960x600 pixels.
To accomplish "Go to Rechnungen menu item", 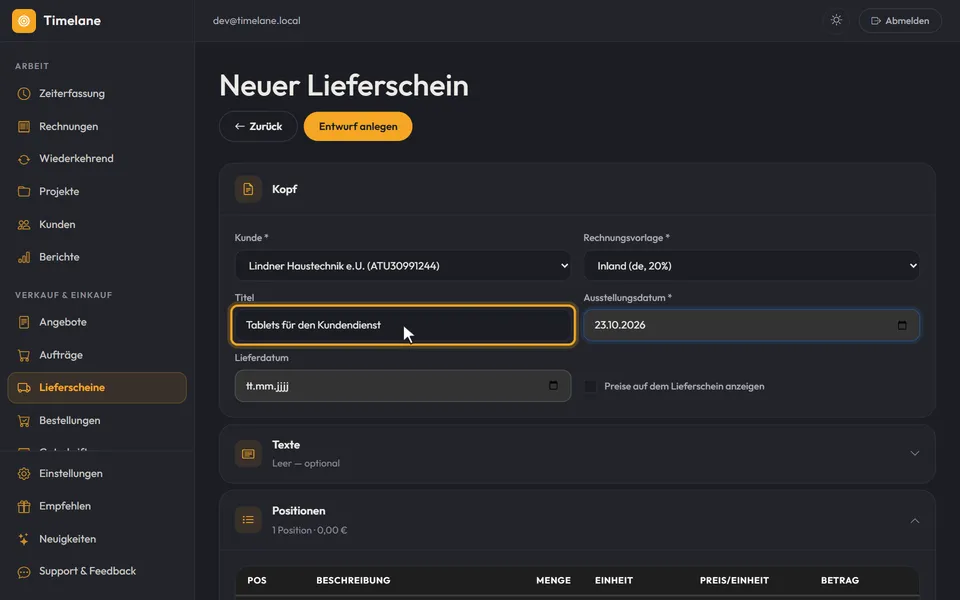I will click(97, 127).
